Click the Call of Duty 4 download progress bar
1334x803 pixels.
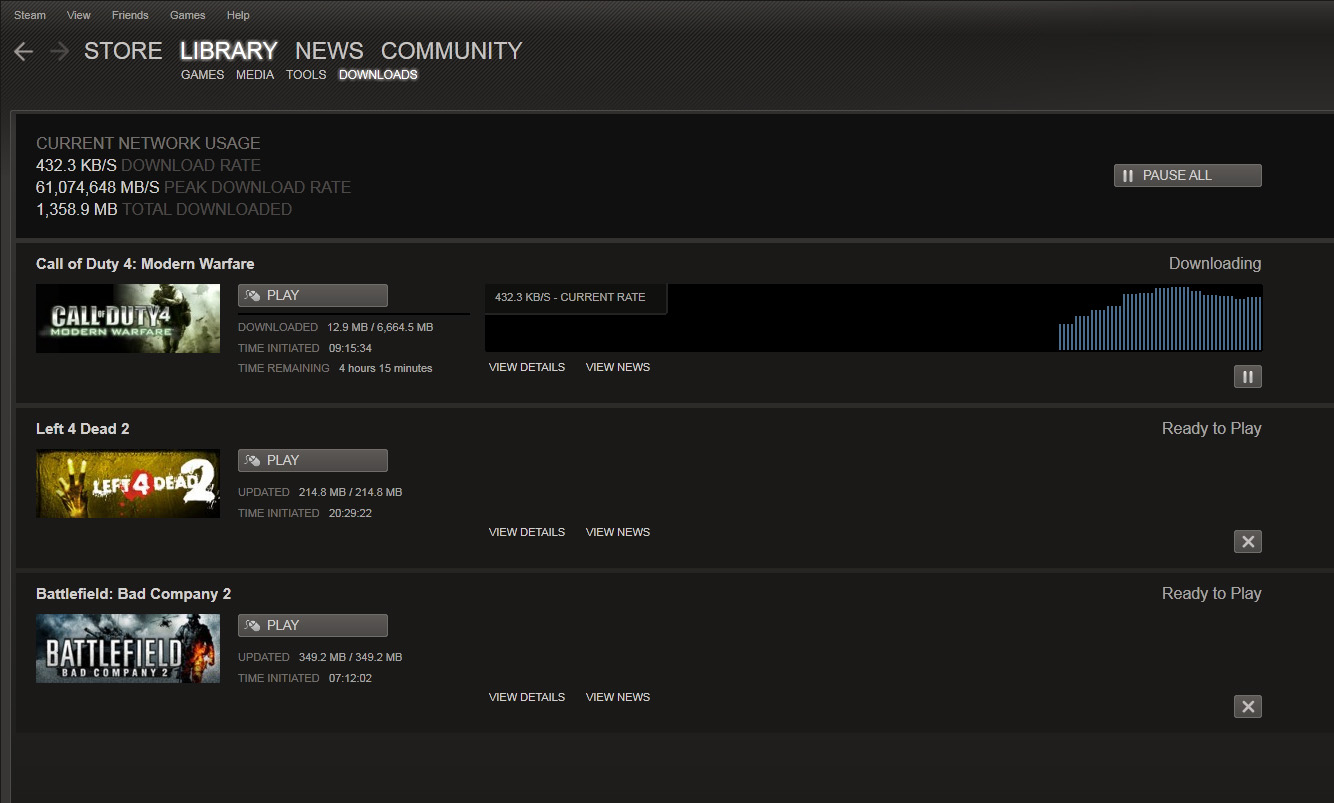354,313
